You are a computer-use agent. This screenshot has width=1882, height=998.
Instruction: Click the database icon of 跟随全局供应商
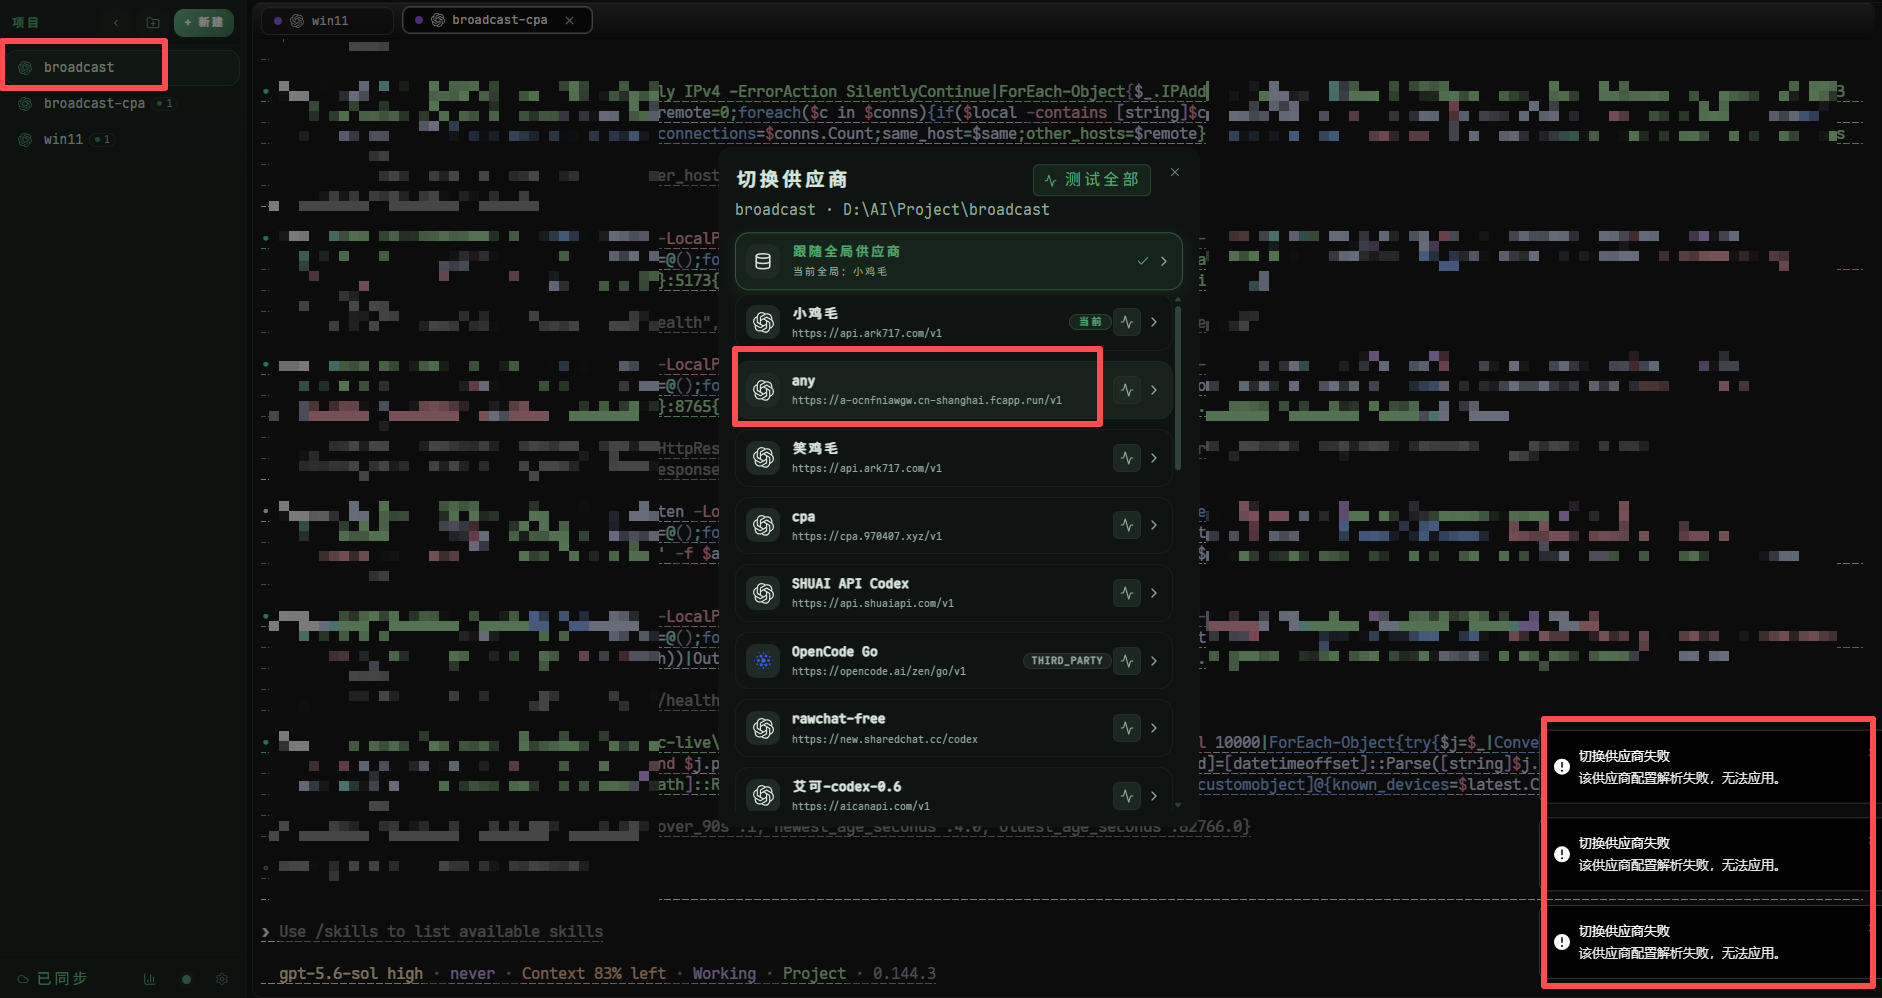click(x=763, y=261)
